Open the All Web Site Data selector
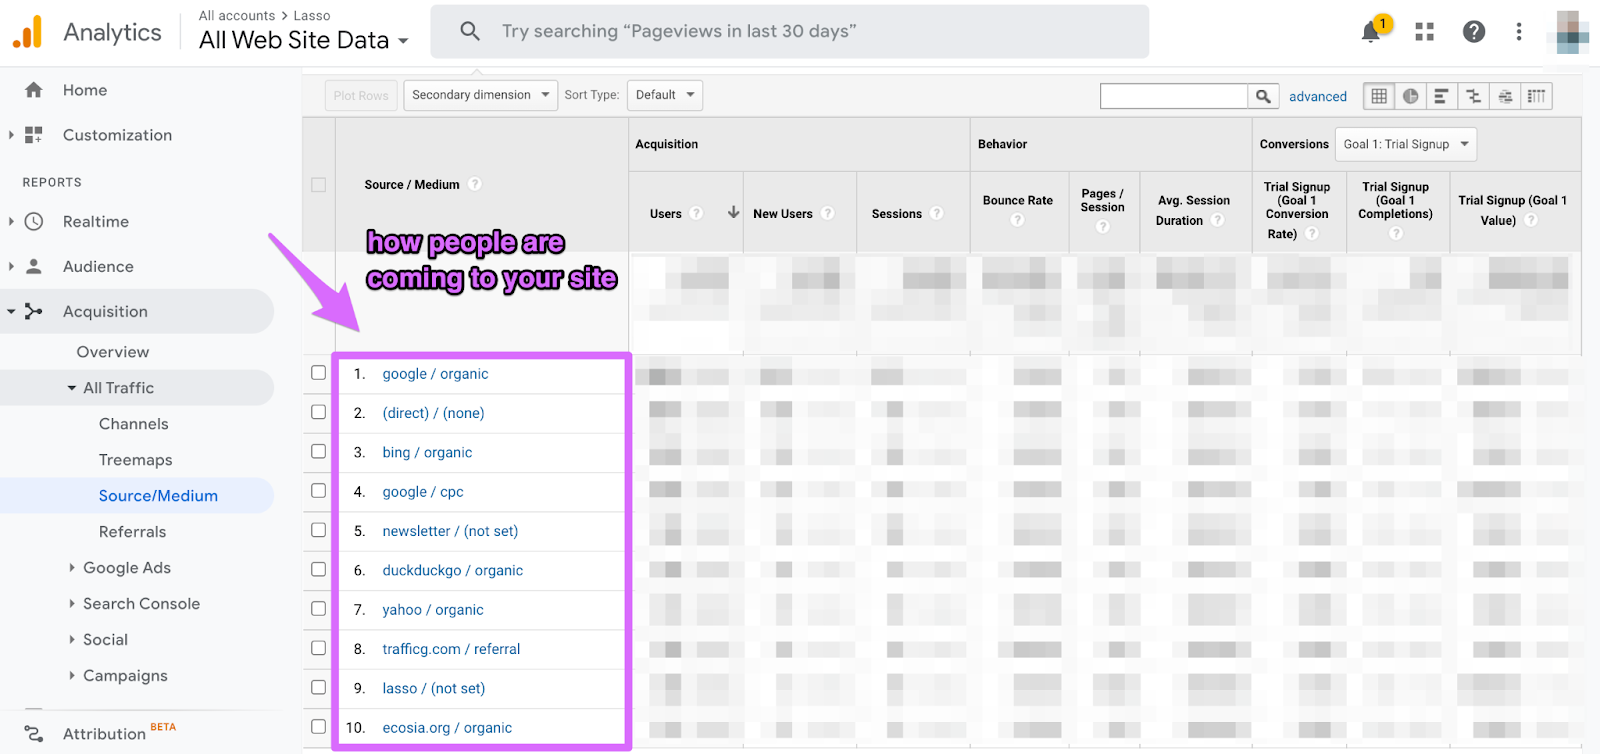 click(x=304, y=40)
